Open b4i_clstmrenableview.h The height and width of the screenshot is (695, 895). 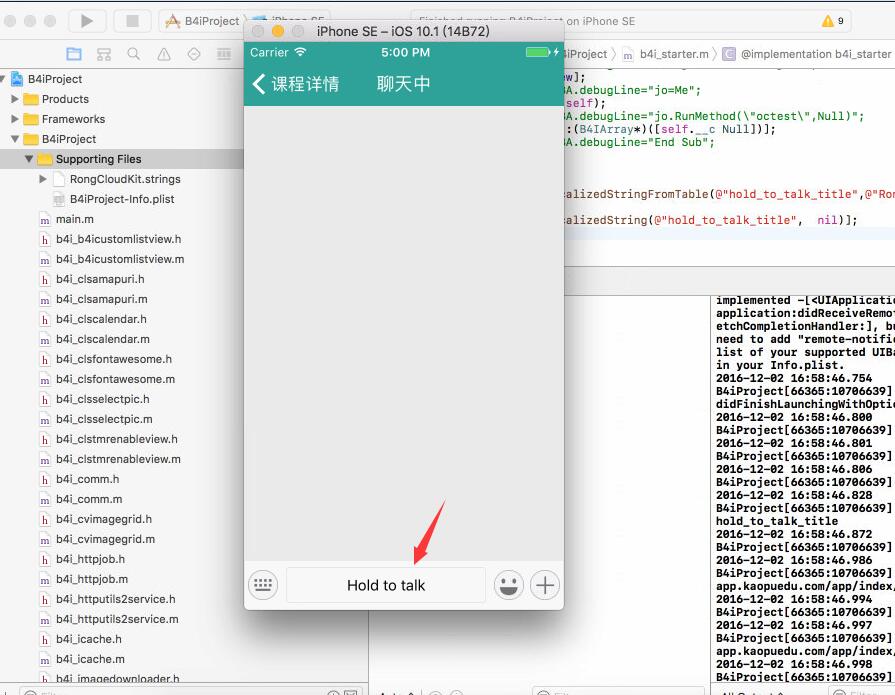pyautogui.click(x=116, y=439)
